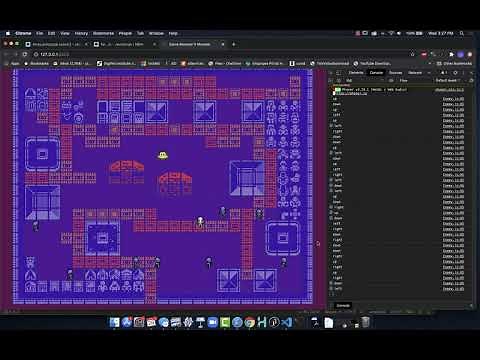Open the Help menu
480x360 pixels.
click(173, 33)
